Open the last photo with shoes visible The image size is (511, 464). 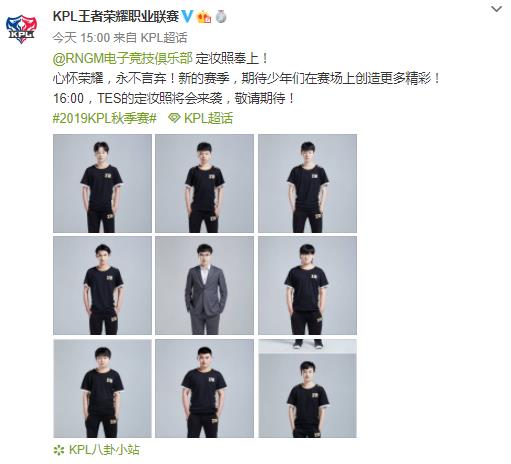pos(307,389)
